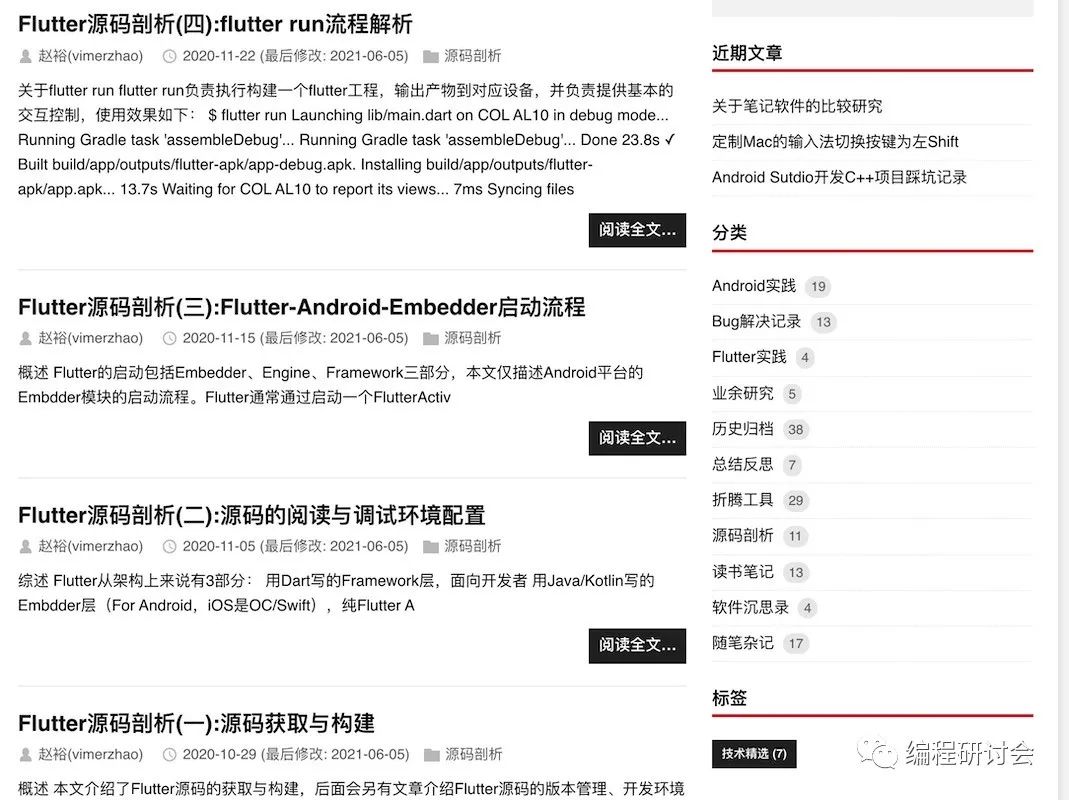Click folder icon on flutter run流程解析 post

point(431,56)
